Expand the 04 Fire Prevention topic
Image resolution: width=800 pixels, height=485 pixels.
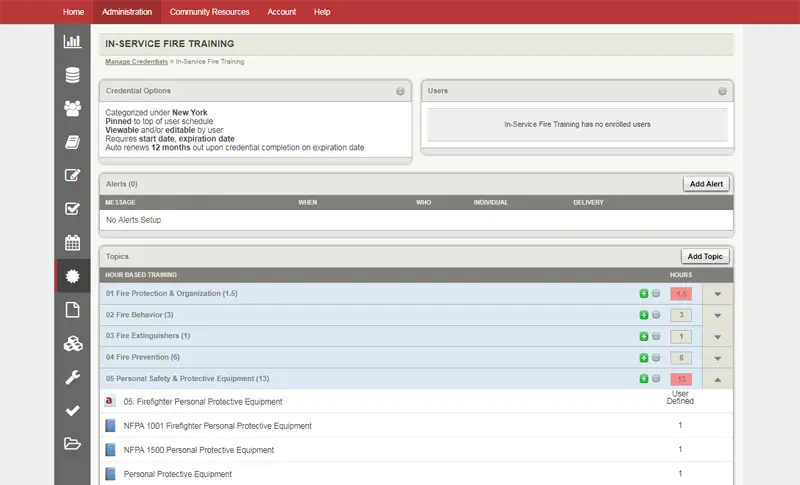(x=717, y=358)
